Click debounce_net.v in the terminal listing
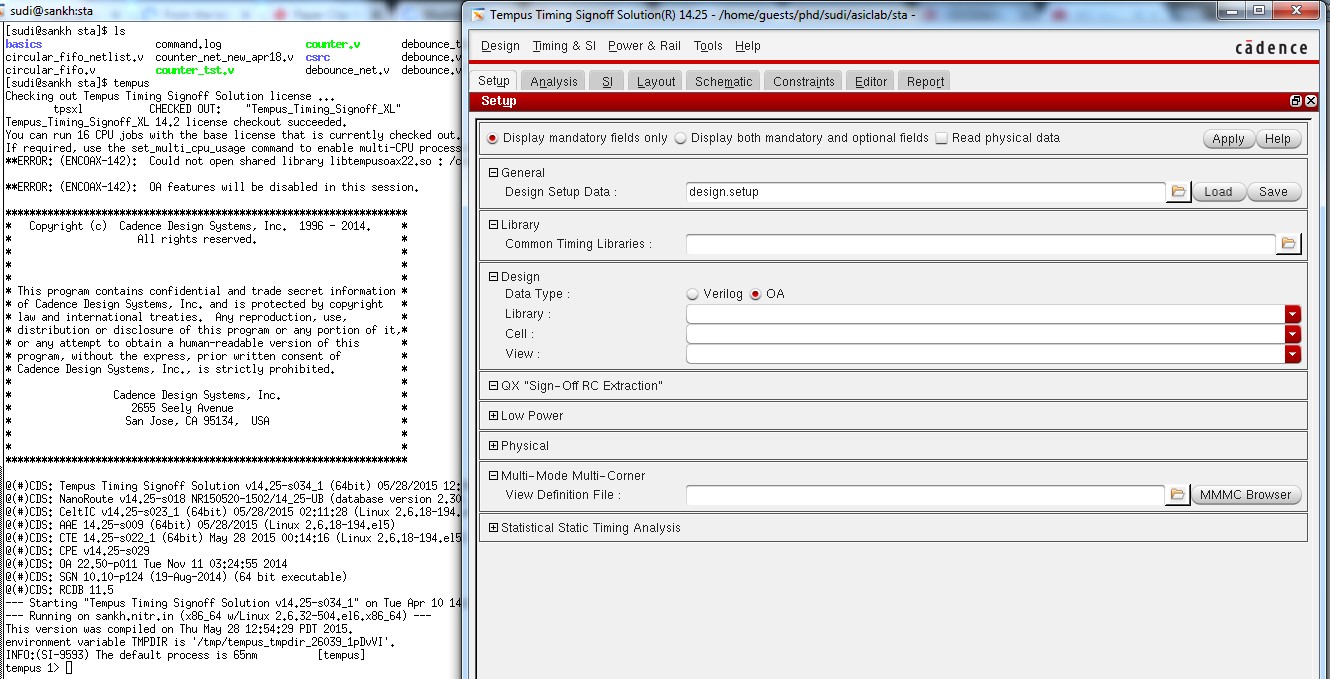 347,71
